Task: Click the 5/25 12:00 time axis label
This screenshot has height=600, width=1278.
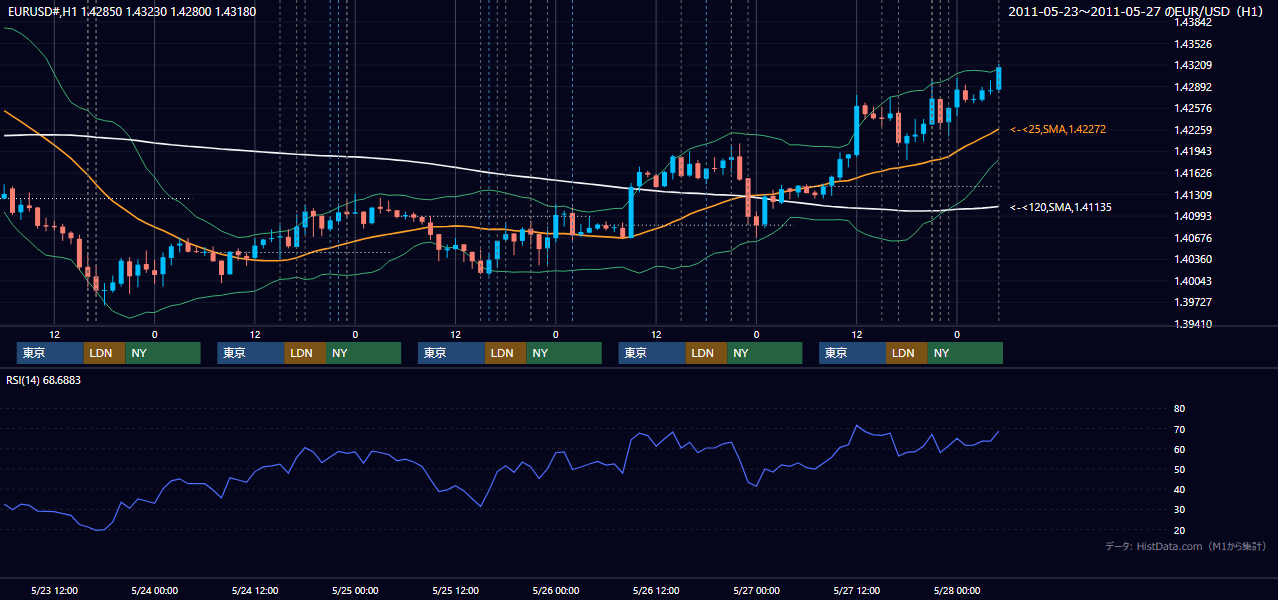Action: (x=455, y=590)
